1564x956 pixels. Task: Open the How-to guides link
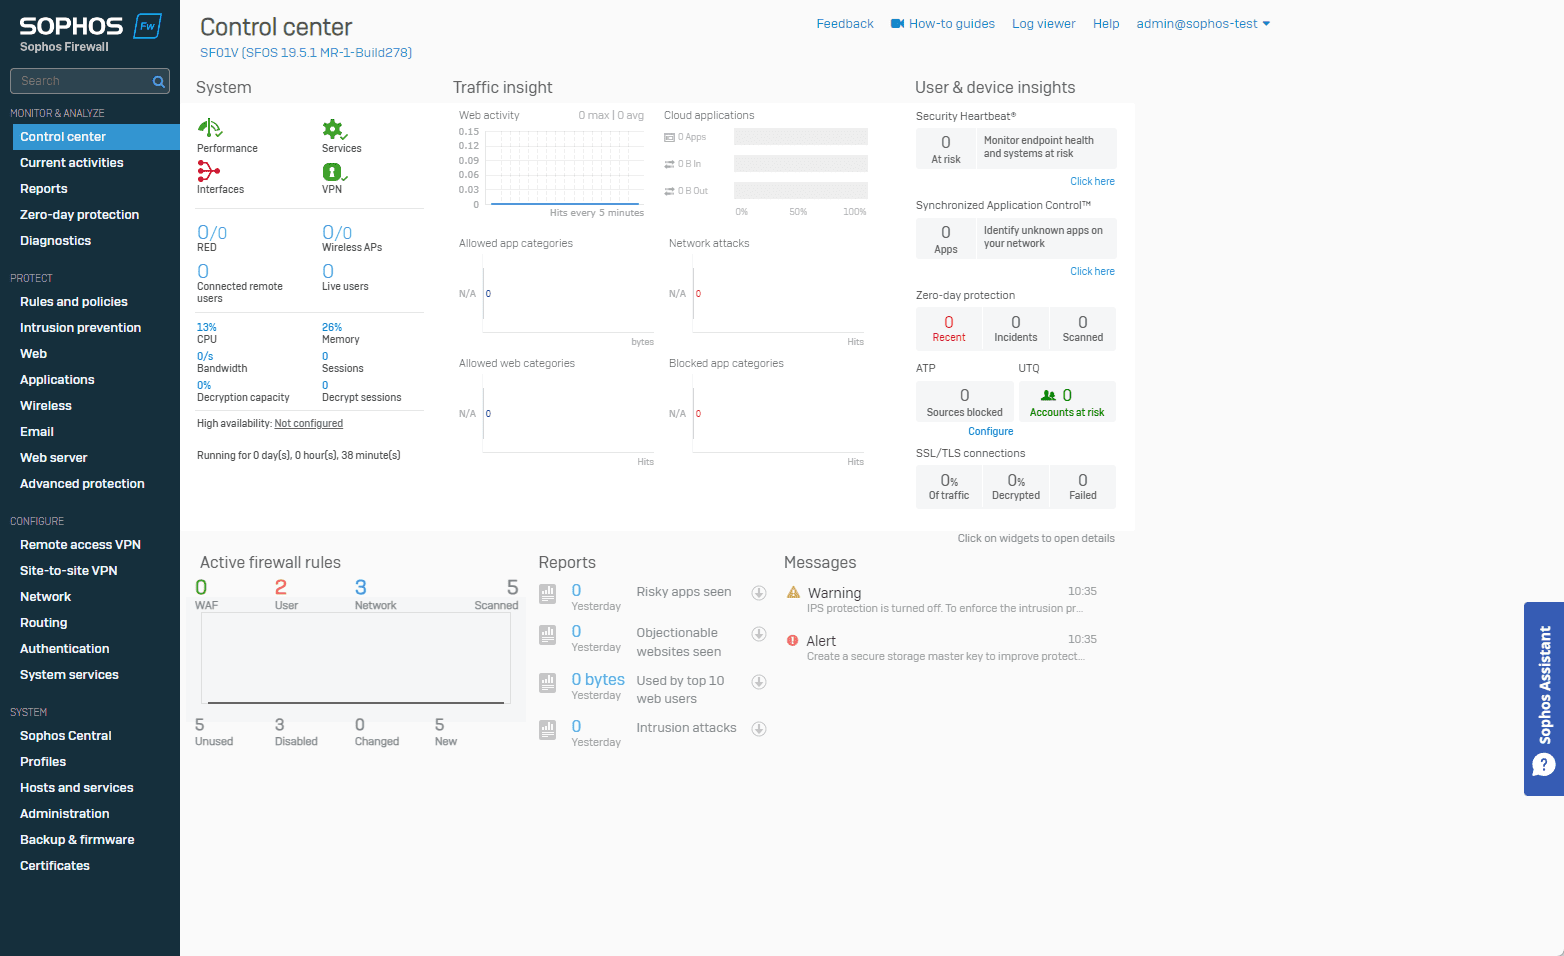coord(952,24)
